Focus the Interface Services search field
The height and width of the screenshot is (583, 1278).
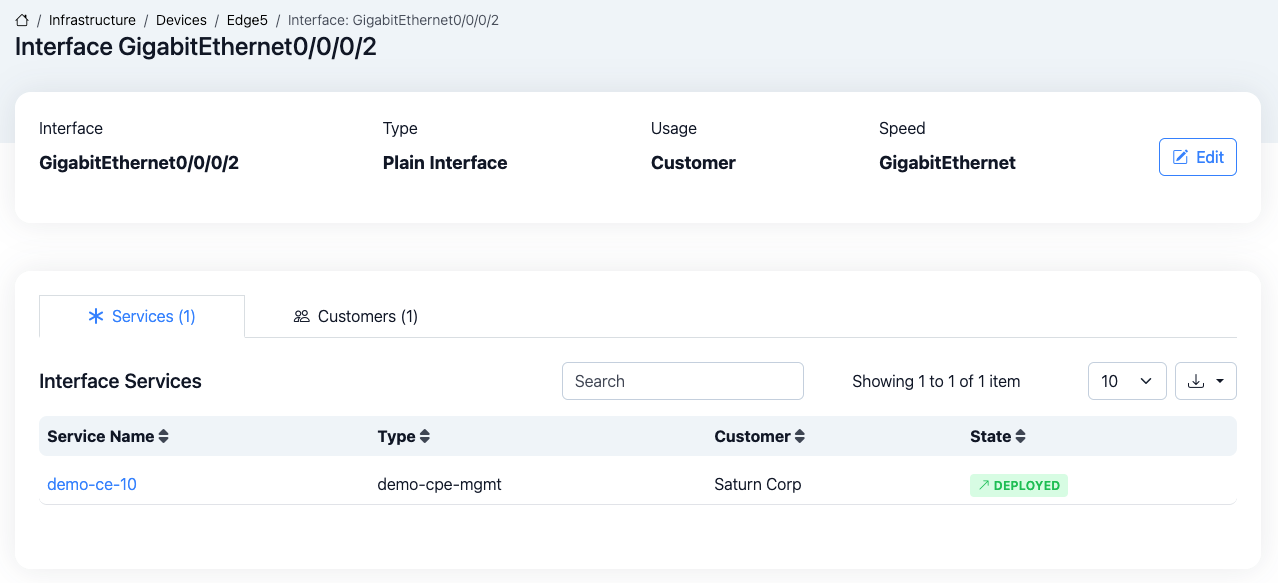pos(682,381)
